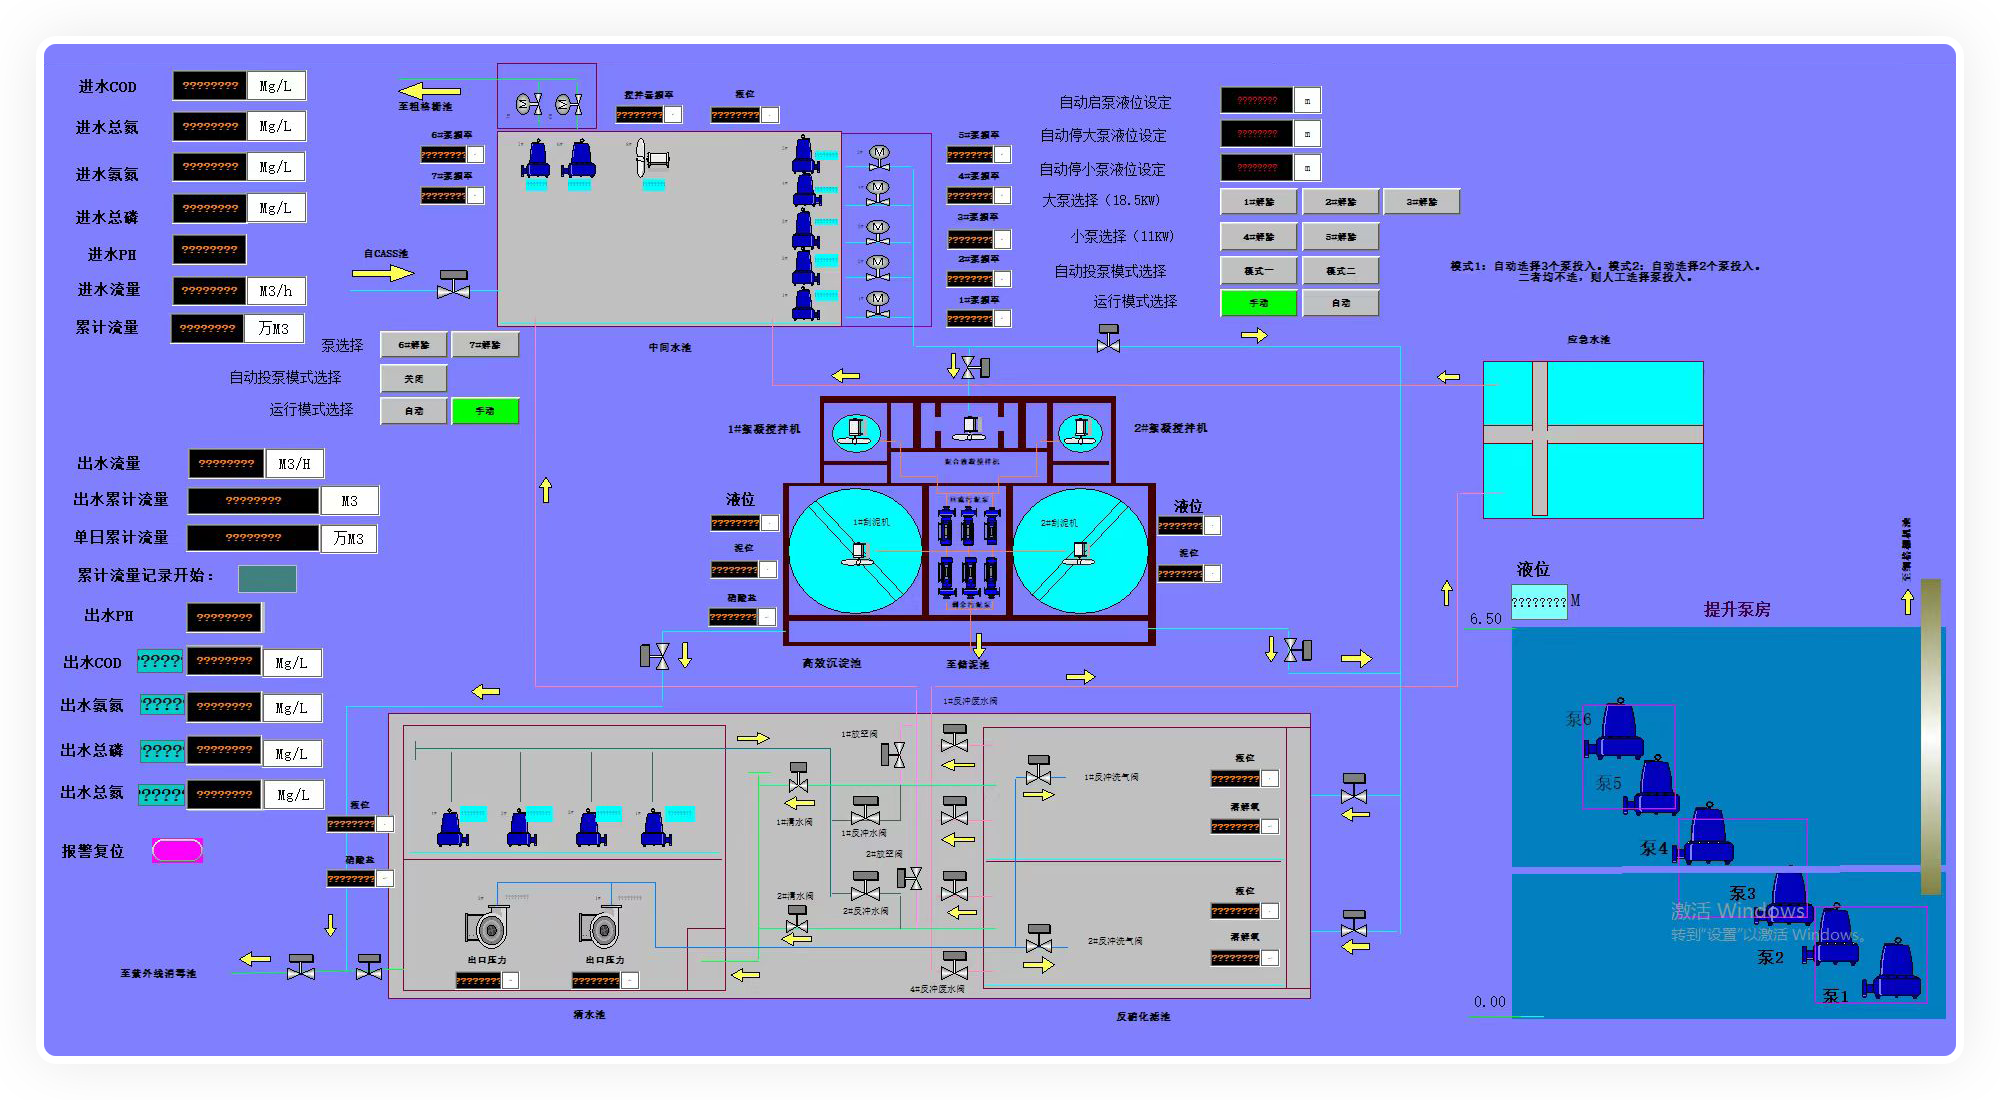Click the 2#反冲水阀 valve icon
The height and width of the screenshot is (1100, 2000).
click(x=865, y=886)
